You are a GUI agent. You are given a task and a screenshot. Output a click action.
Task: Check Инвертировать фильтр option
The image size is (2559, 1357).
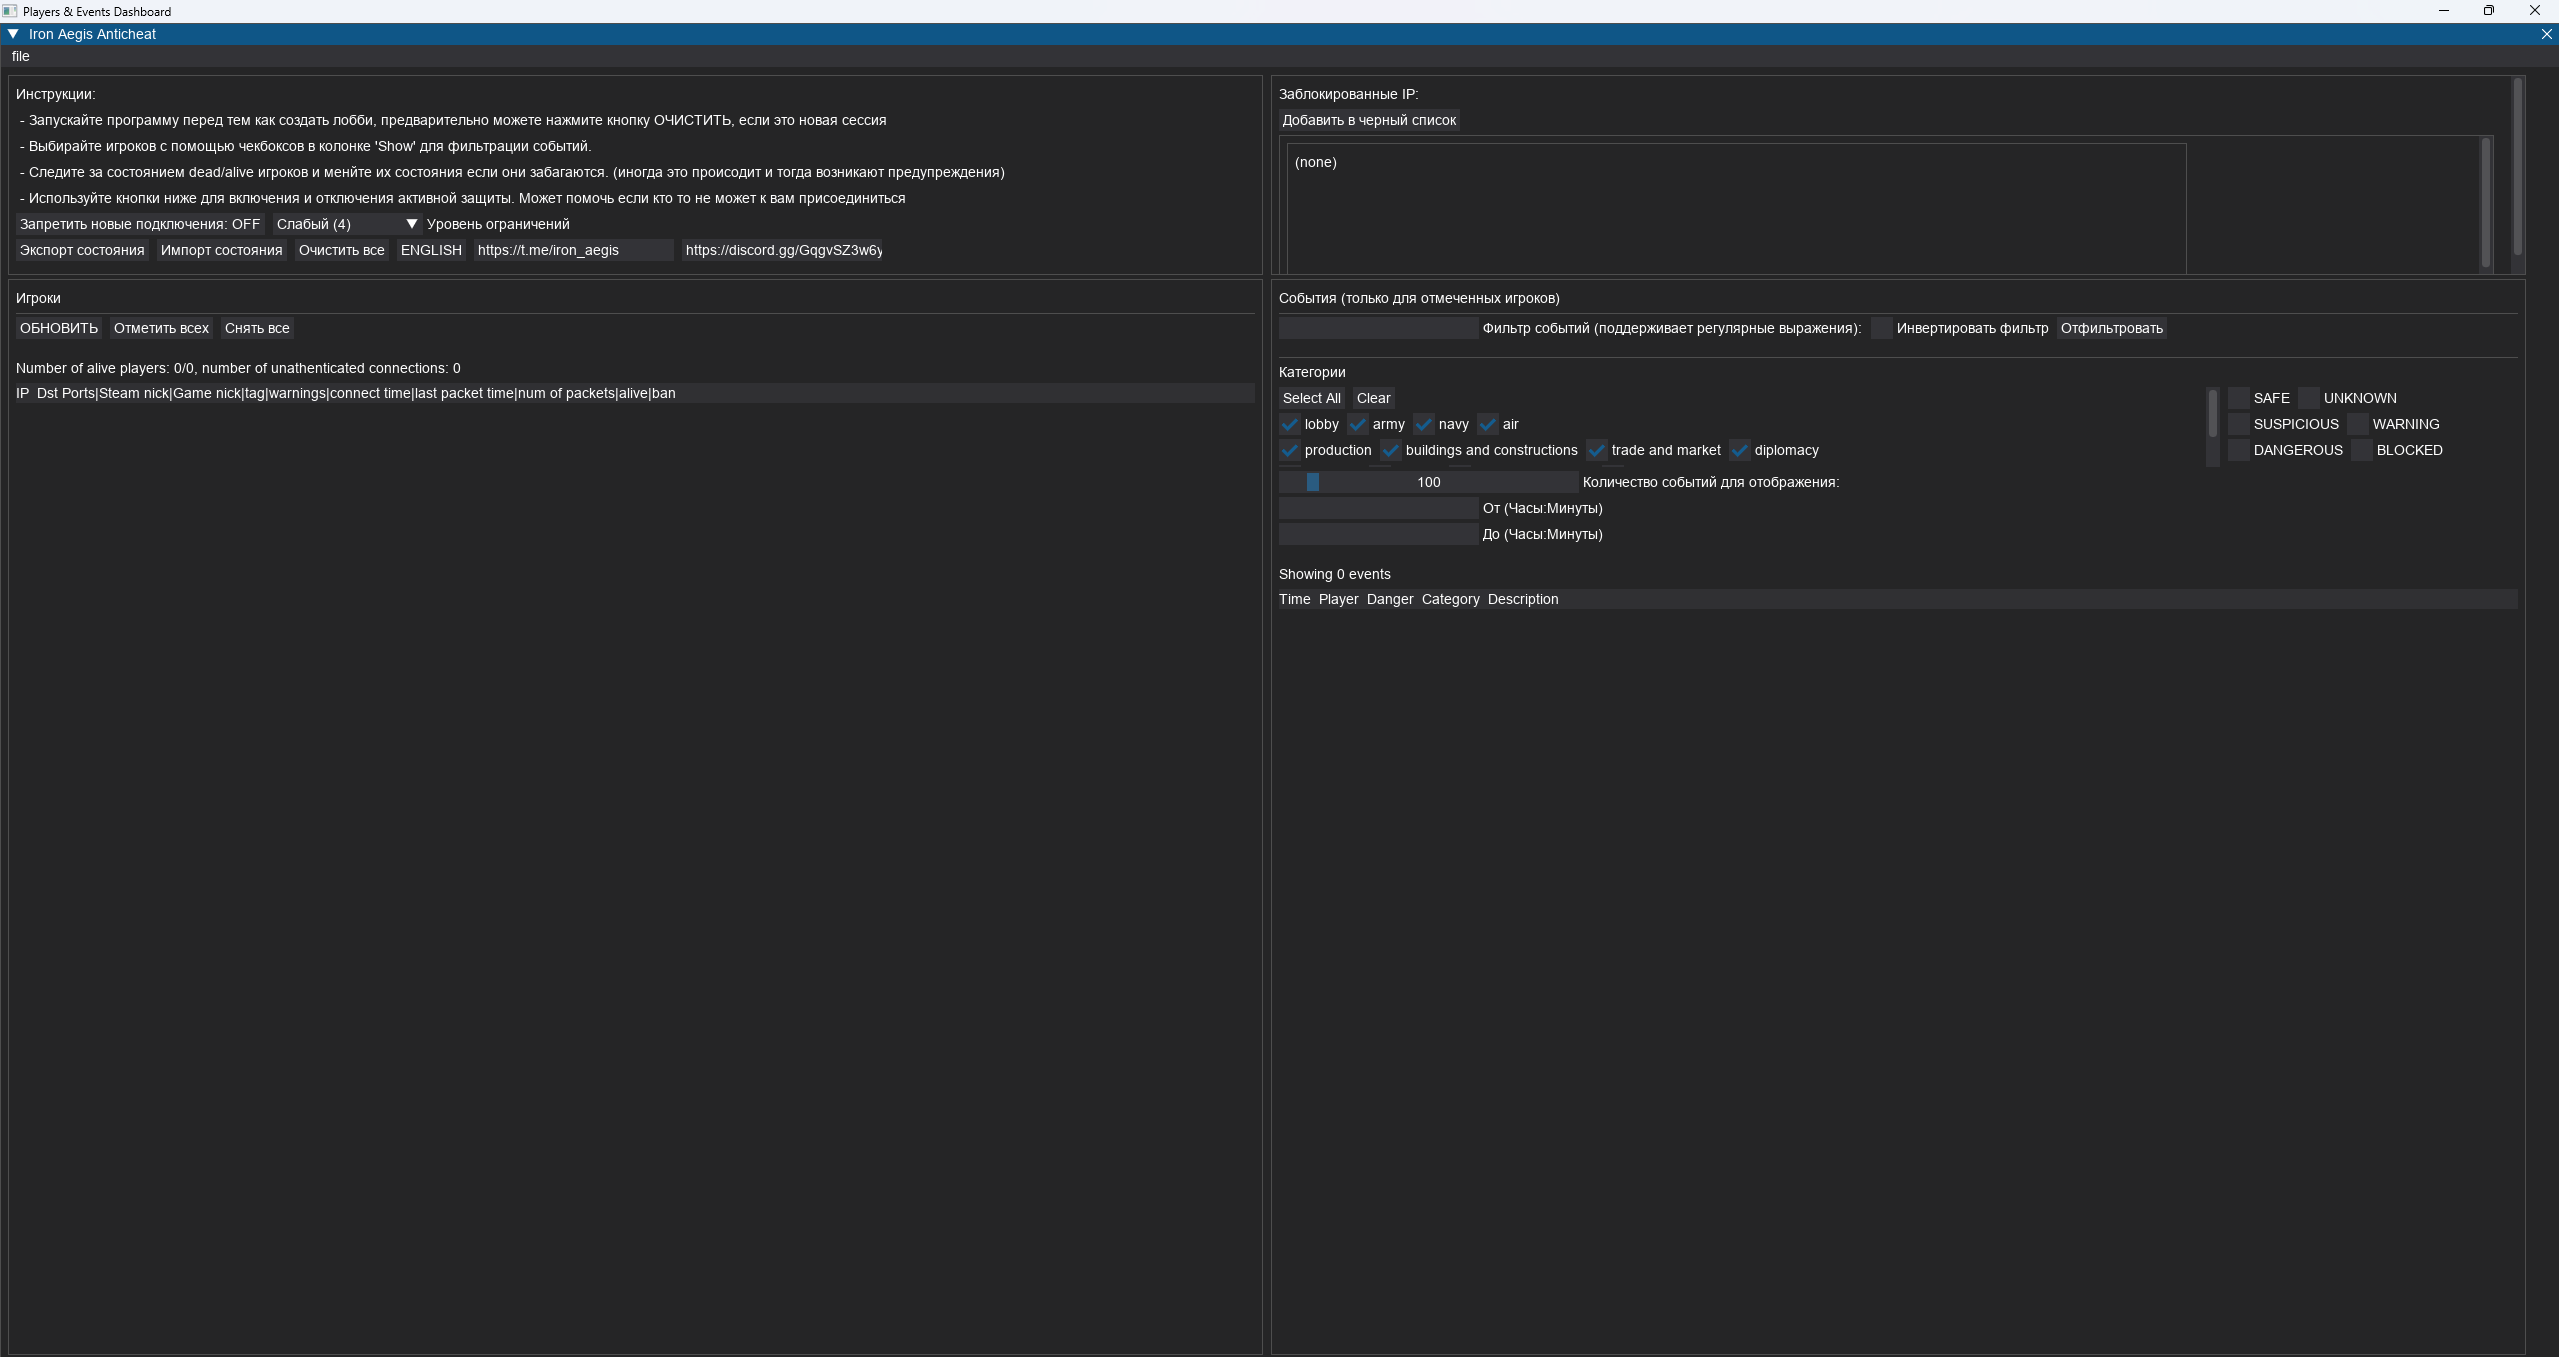click(x=1880, y=328)
